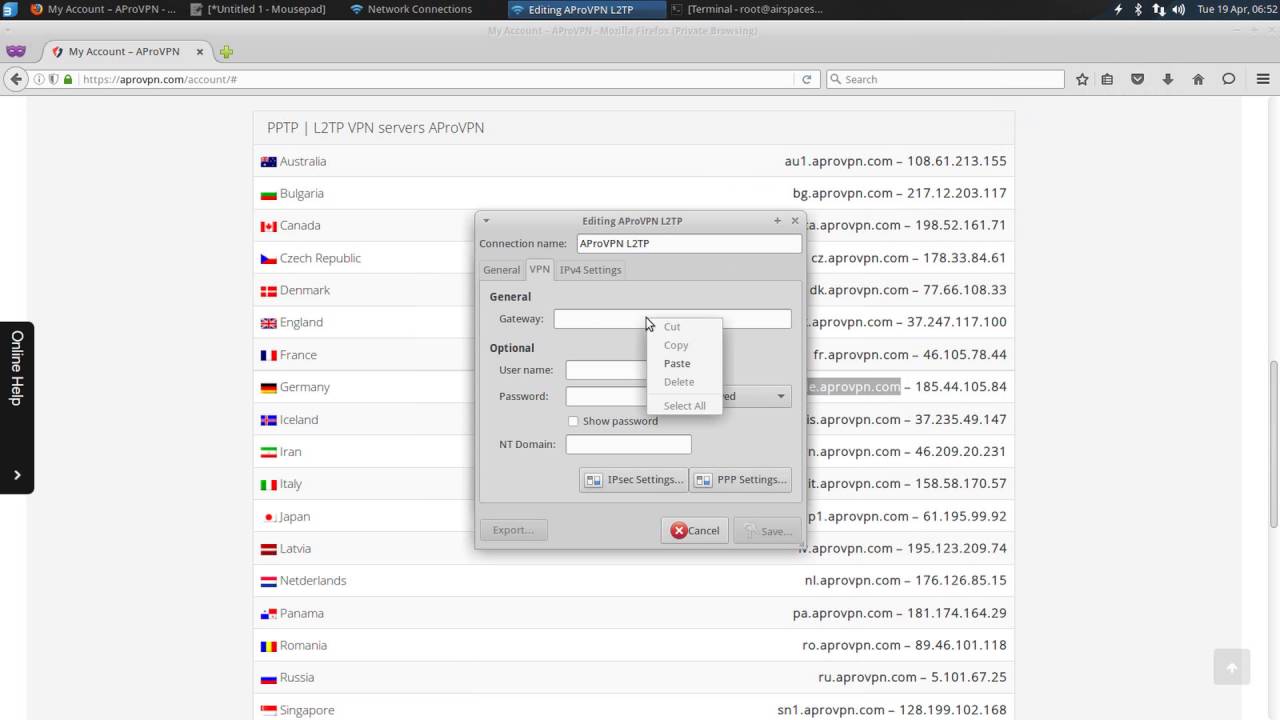Click the Firefox back arrow button
The image size is (1280, 720).
click(15, 79)
